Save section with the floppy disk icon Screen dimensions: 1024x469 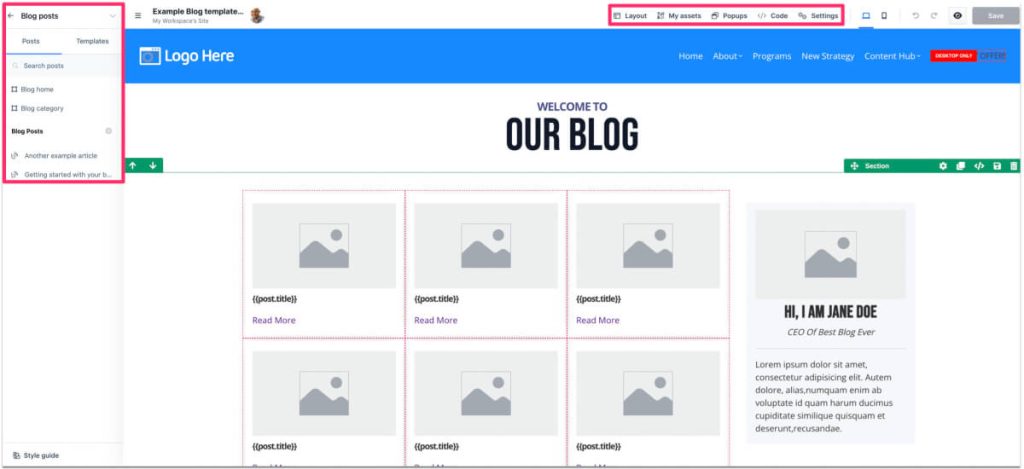click(x=997, y=166)
